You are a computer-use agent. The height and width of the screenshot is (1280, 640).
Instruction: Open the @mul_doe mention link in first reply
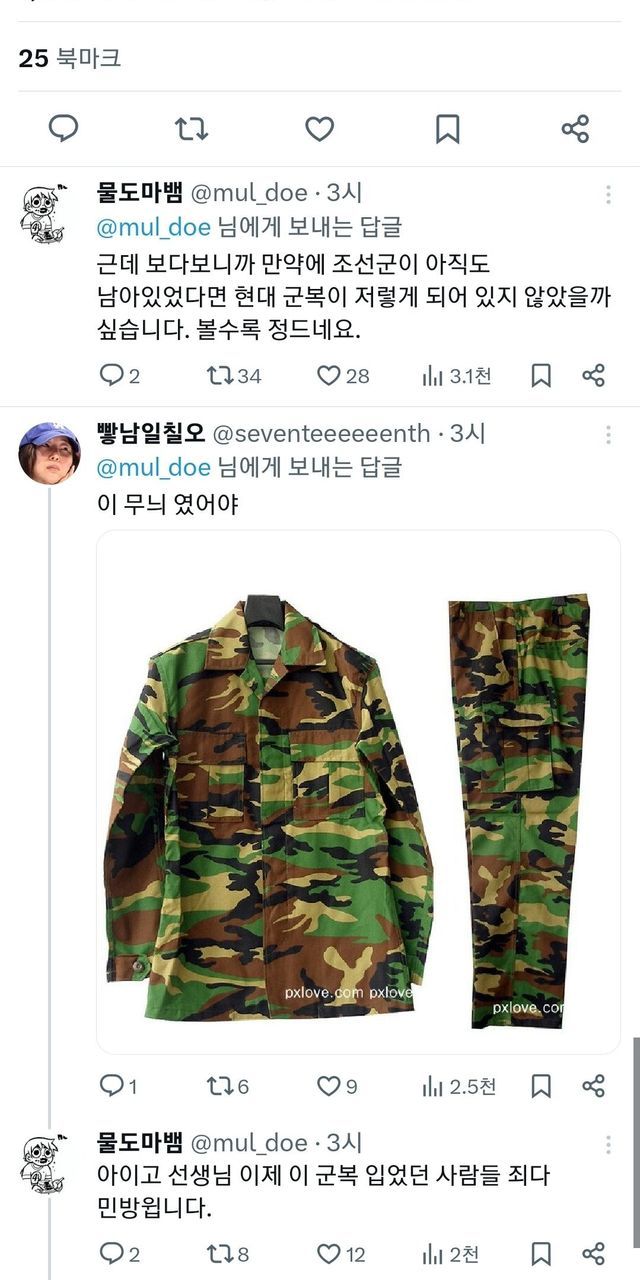(153, 226)
